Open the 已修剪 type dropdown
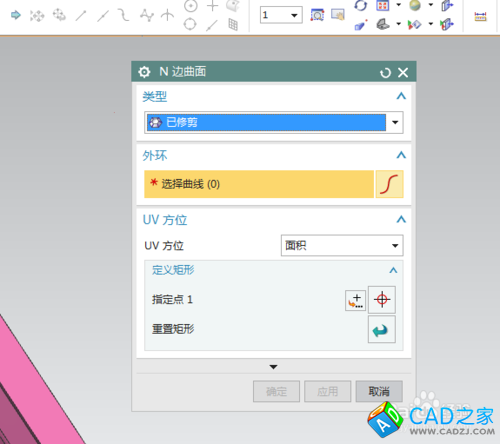This screenshot has width=500, height=444. pyautogui.click(x=274, y=122)
